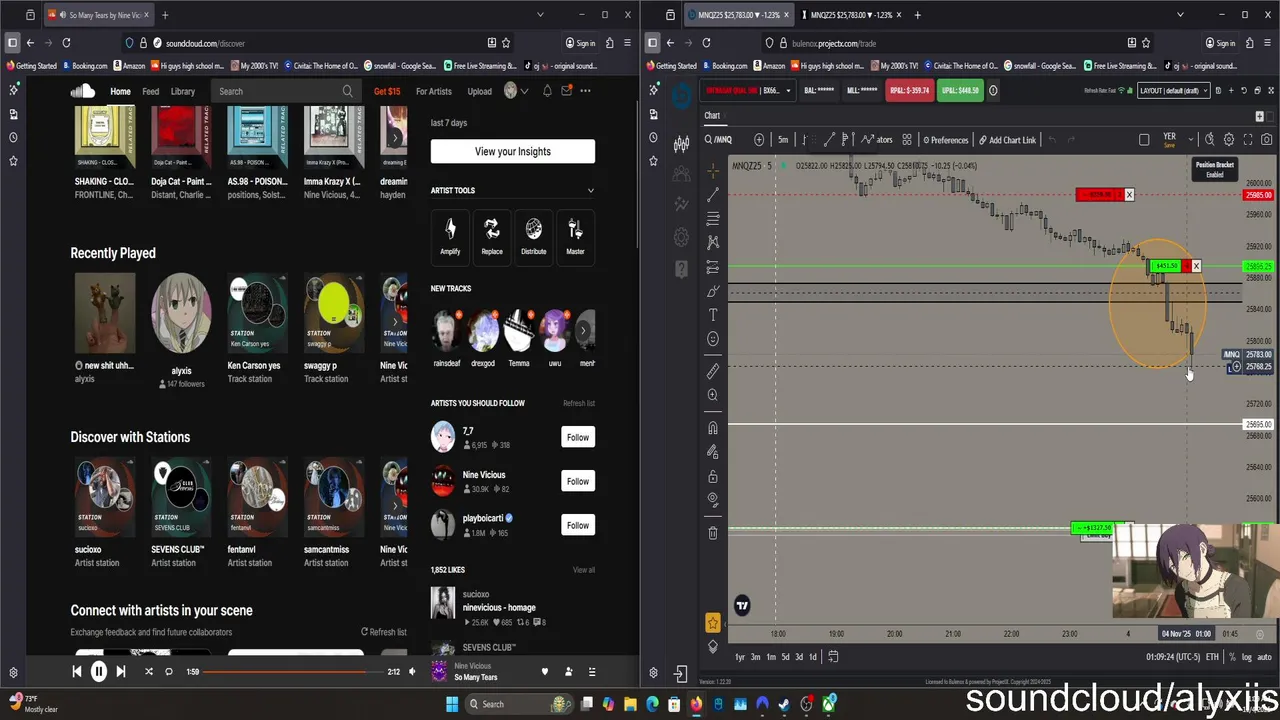This screenshot has height=720, width=1280.
Task: Open the Distribute artist tool
Action: (x=534, y=237)
